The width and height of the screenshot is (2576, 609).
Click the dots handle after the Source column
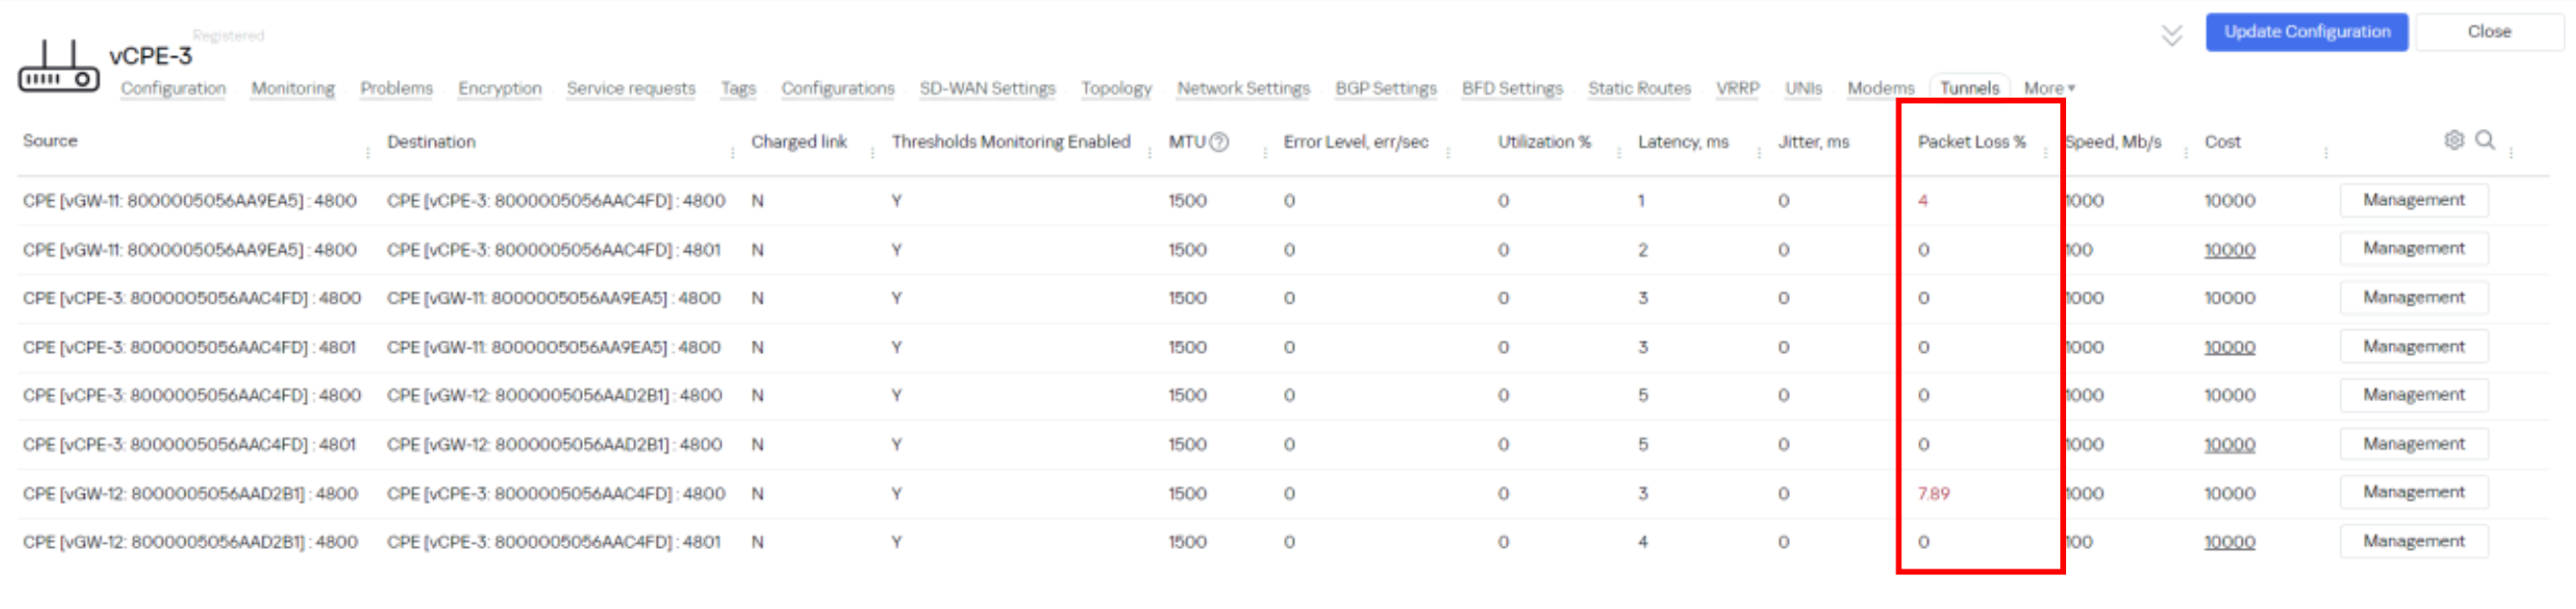[x=368, y=152]
